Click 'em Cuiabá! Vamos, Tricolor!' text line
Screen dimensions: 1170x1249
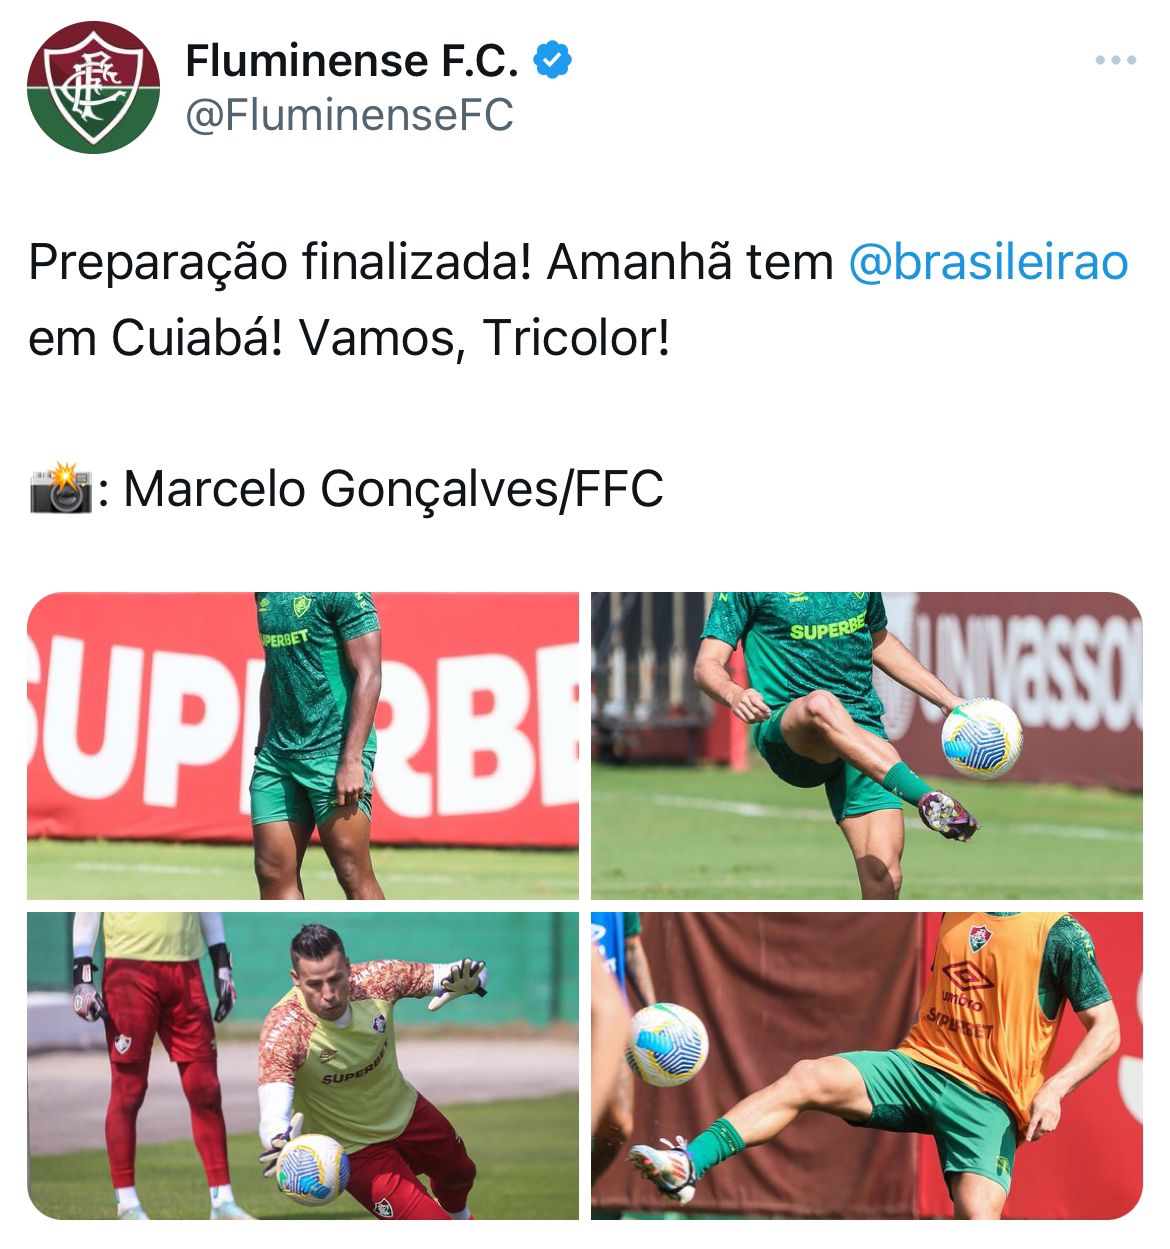pos(349,338)
